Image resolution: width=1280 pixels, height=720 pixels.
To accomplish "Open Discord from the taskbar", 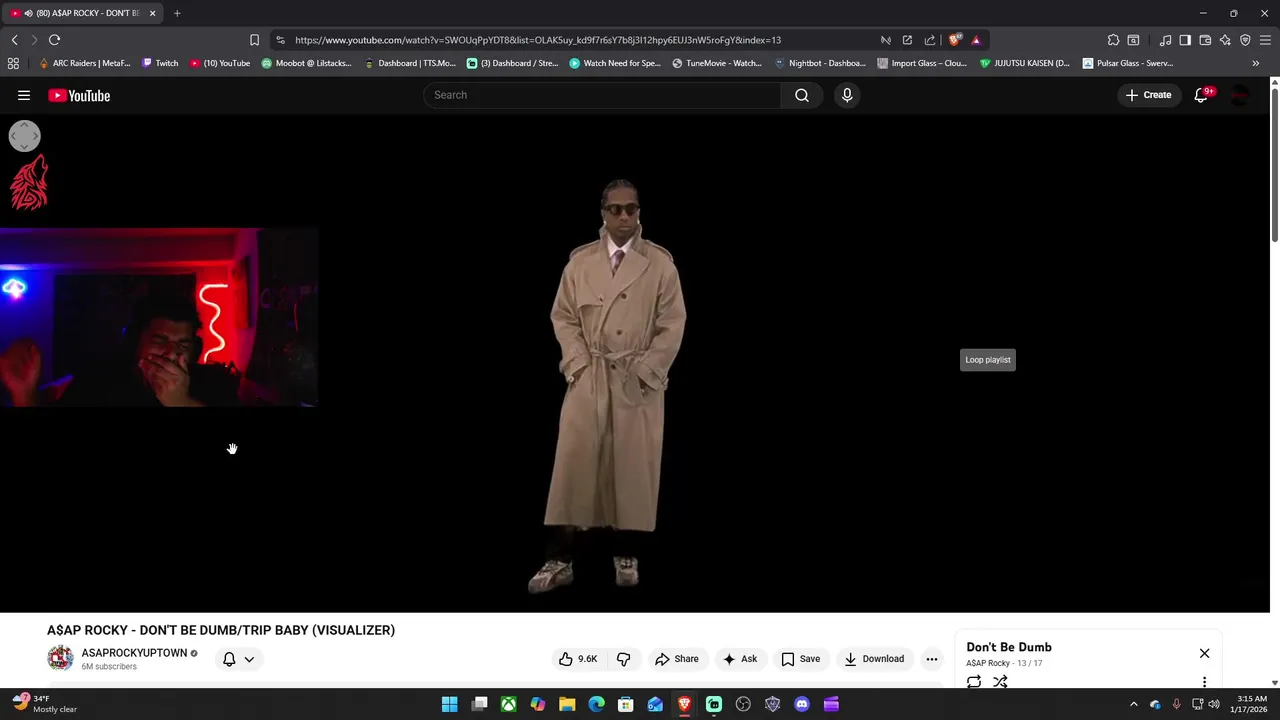I will coord(801,704).
